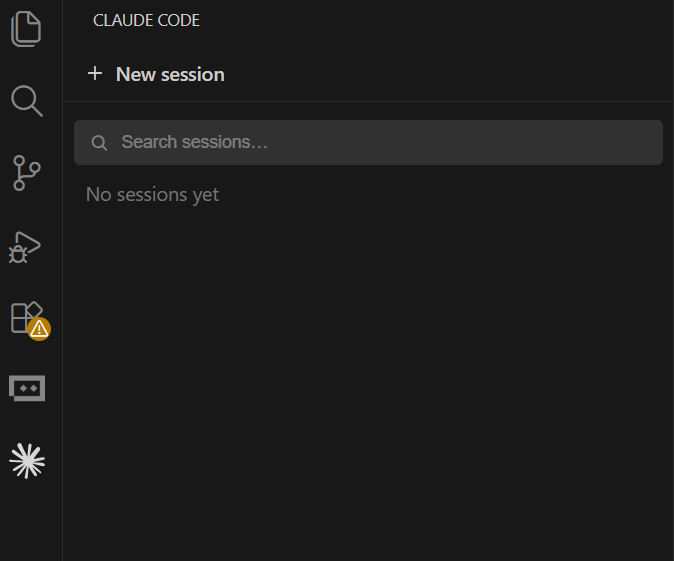674x561 pixels.
Task: Click the orange warning badge on Extensions
Action: (39, 329)
